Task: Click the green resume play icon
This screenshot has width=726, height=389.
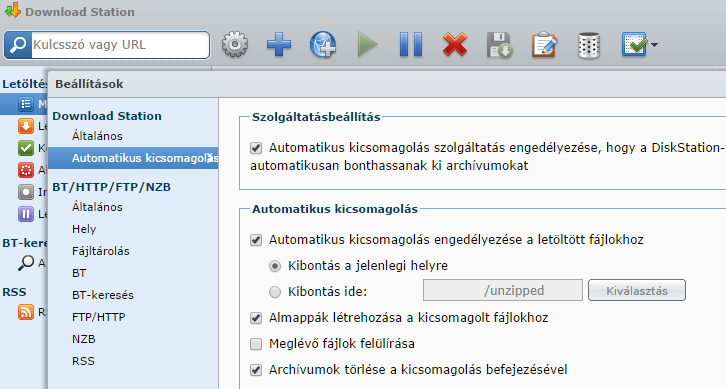Action: click(368, 44)
